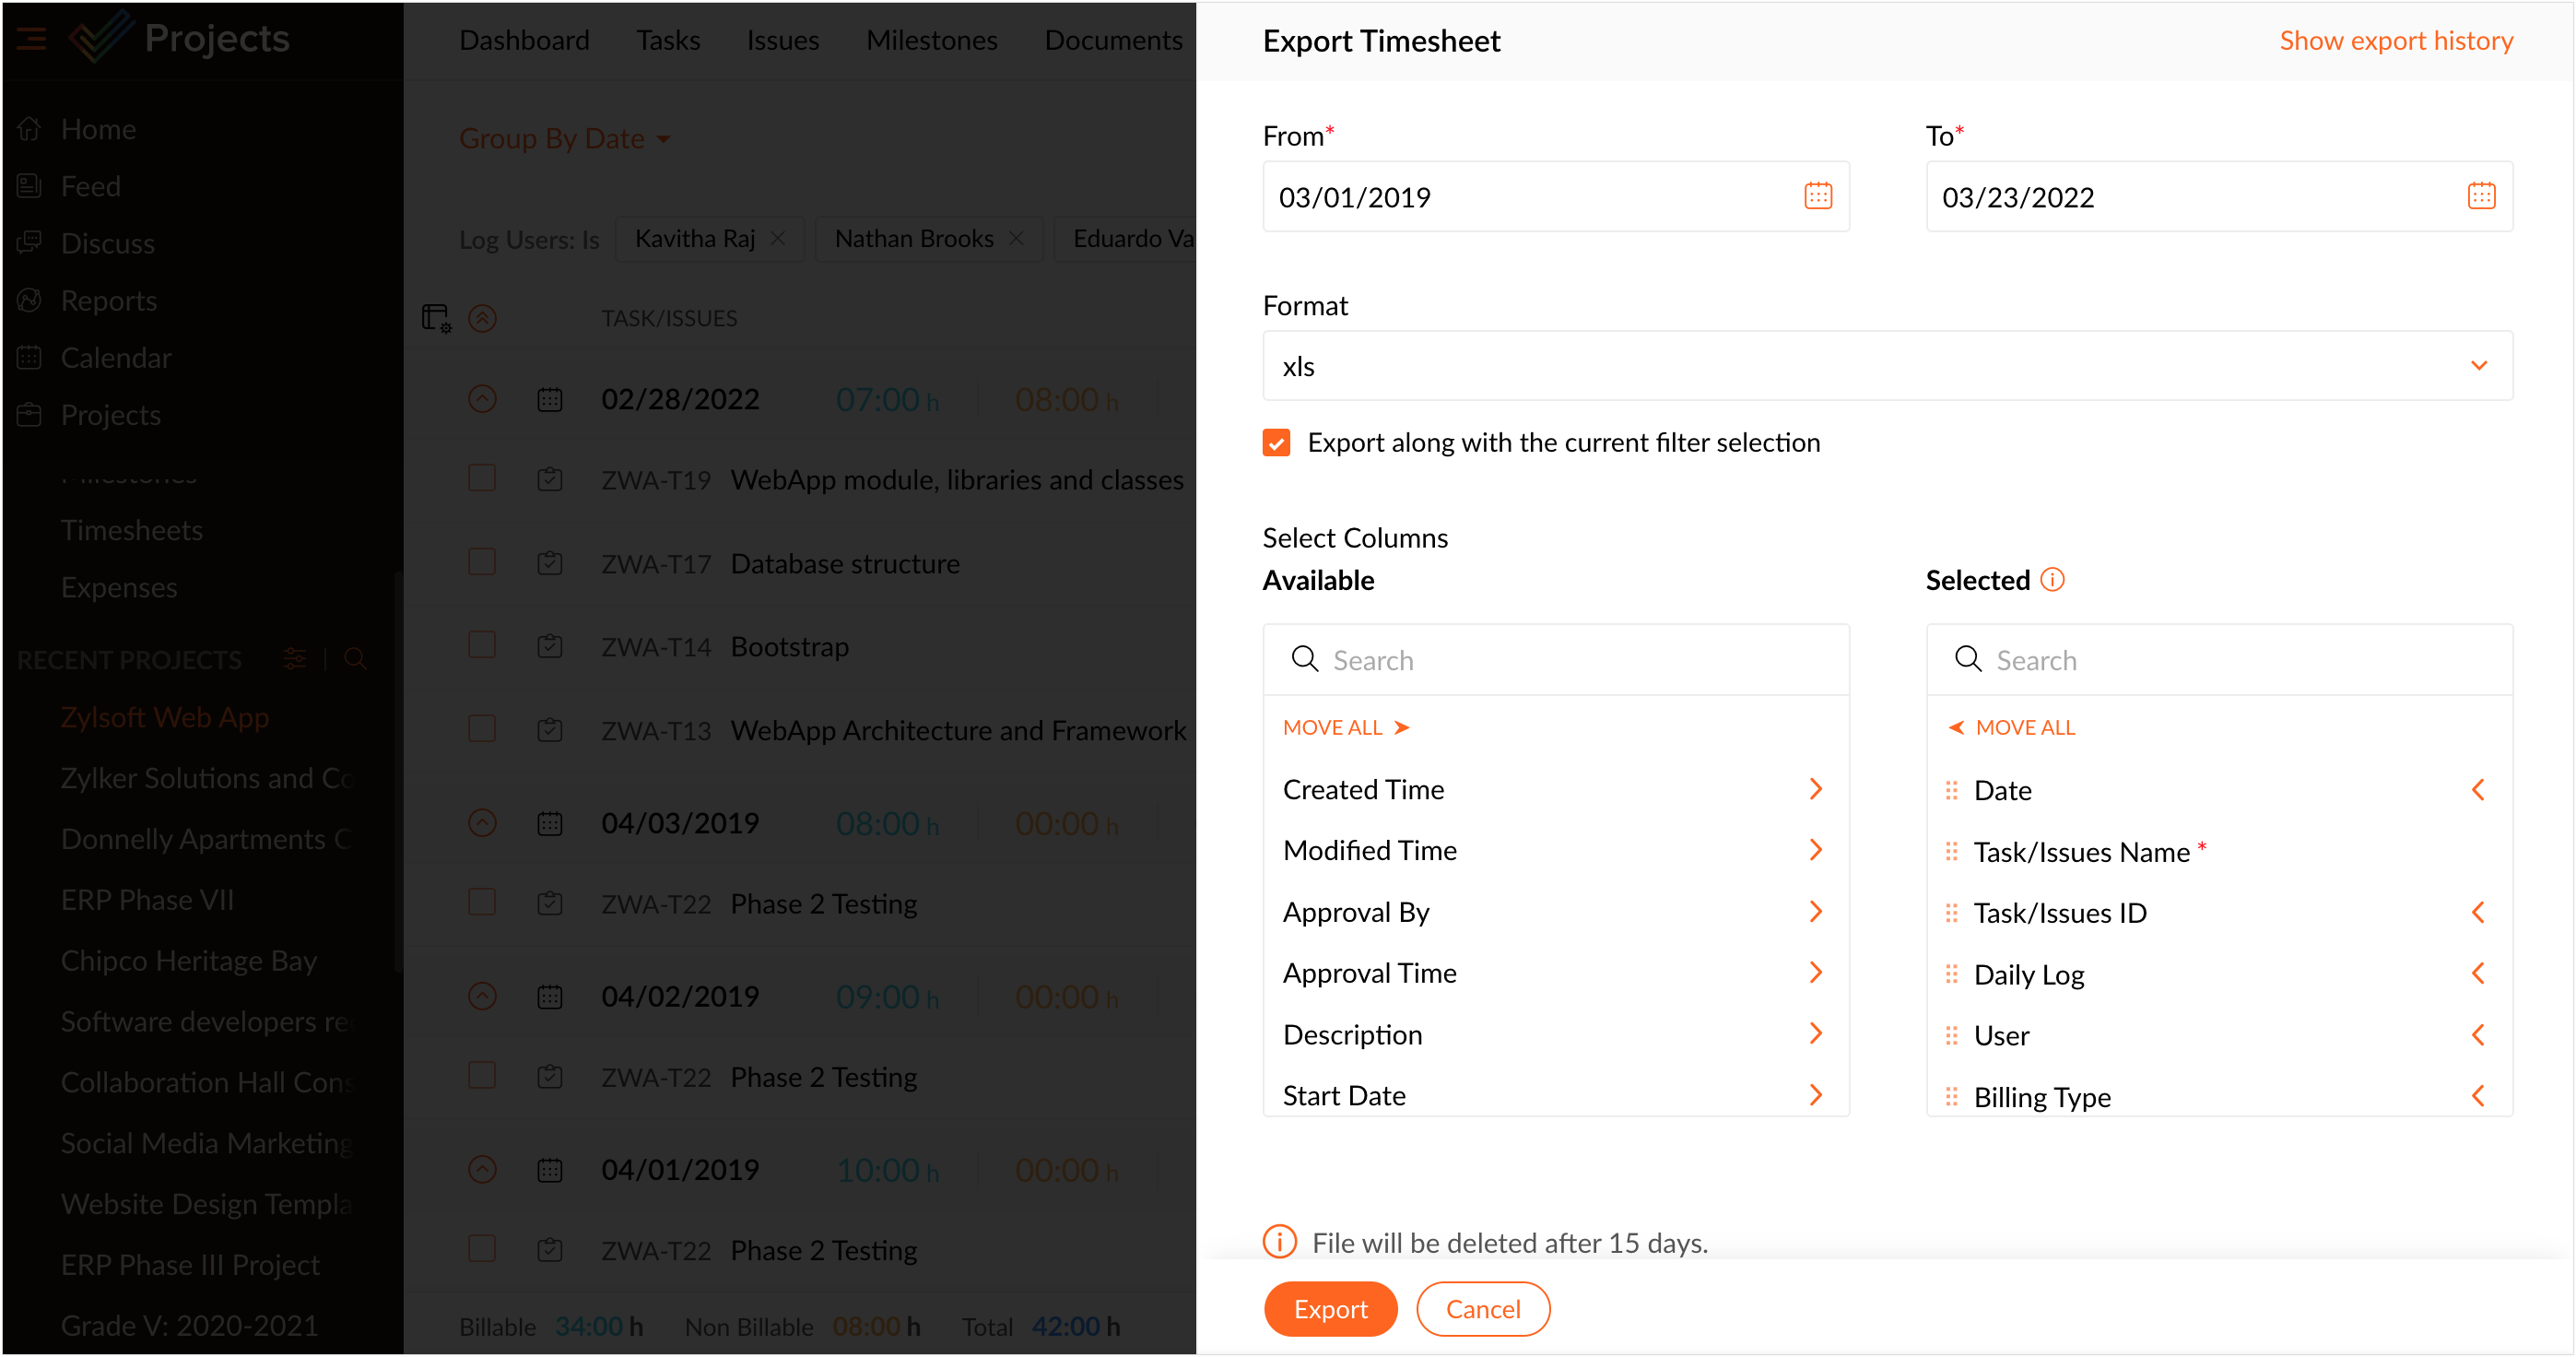
Task: Move Description to selected columns
Action: [x=1816, y=1034]
